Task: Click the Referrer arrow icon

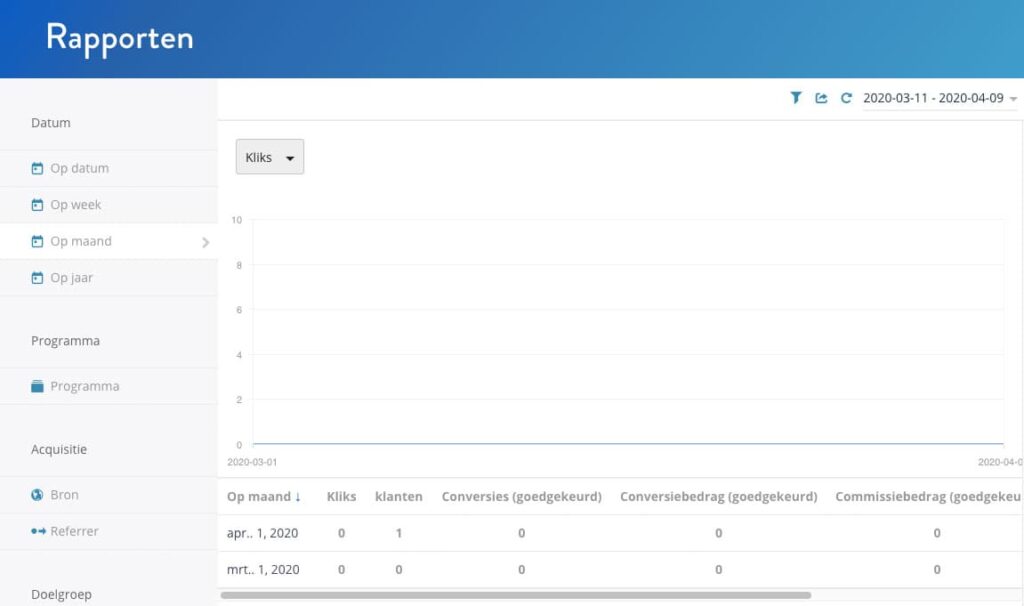Action: click(38, 531)
